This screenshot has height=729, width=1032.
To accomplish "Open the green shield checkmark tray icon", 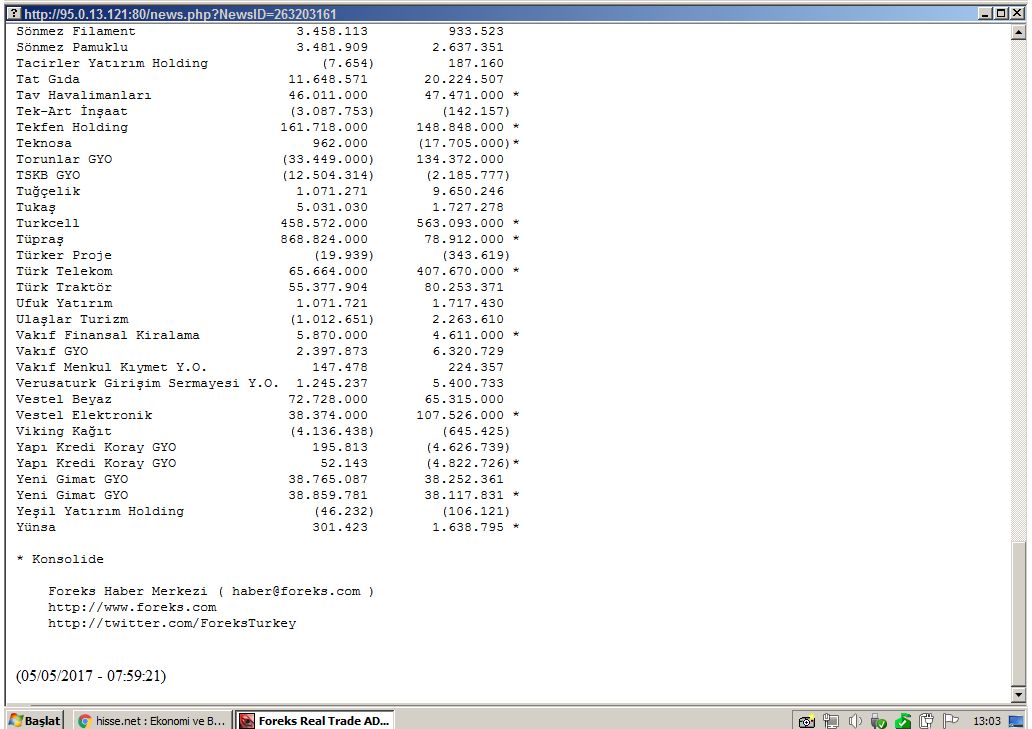I will click(903, 721).
